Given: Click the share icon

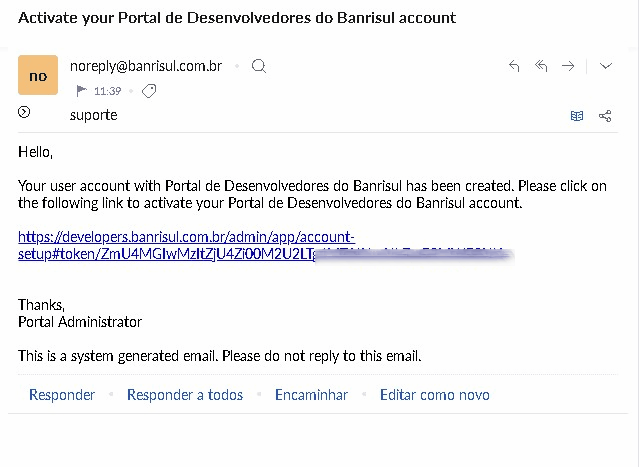Looking at the screenshot, I should [x=605, y=116].
